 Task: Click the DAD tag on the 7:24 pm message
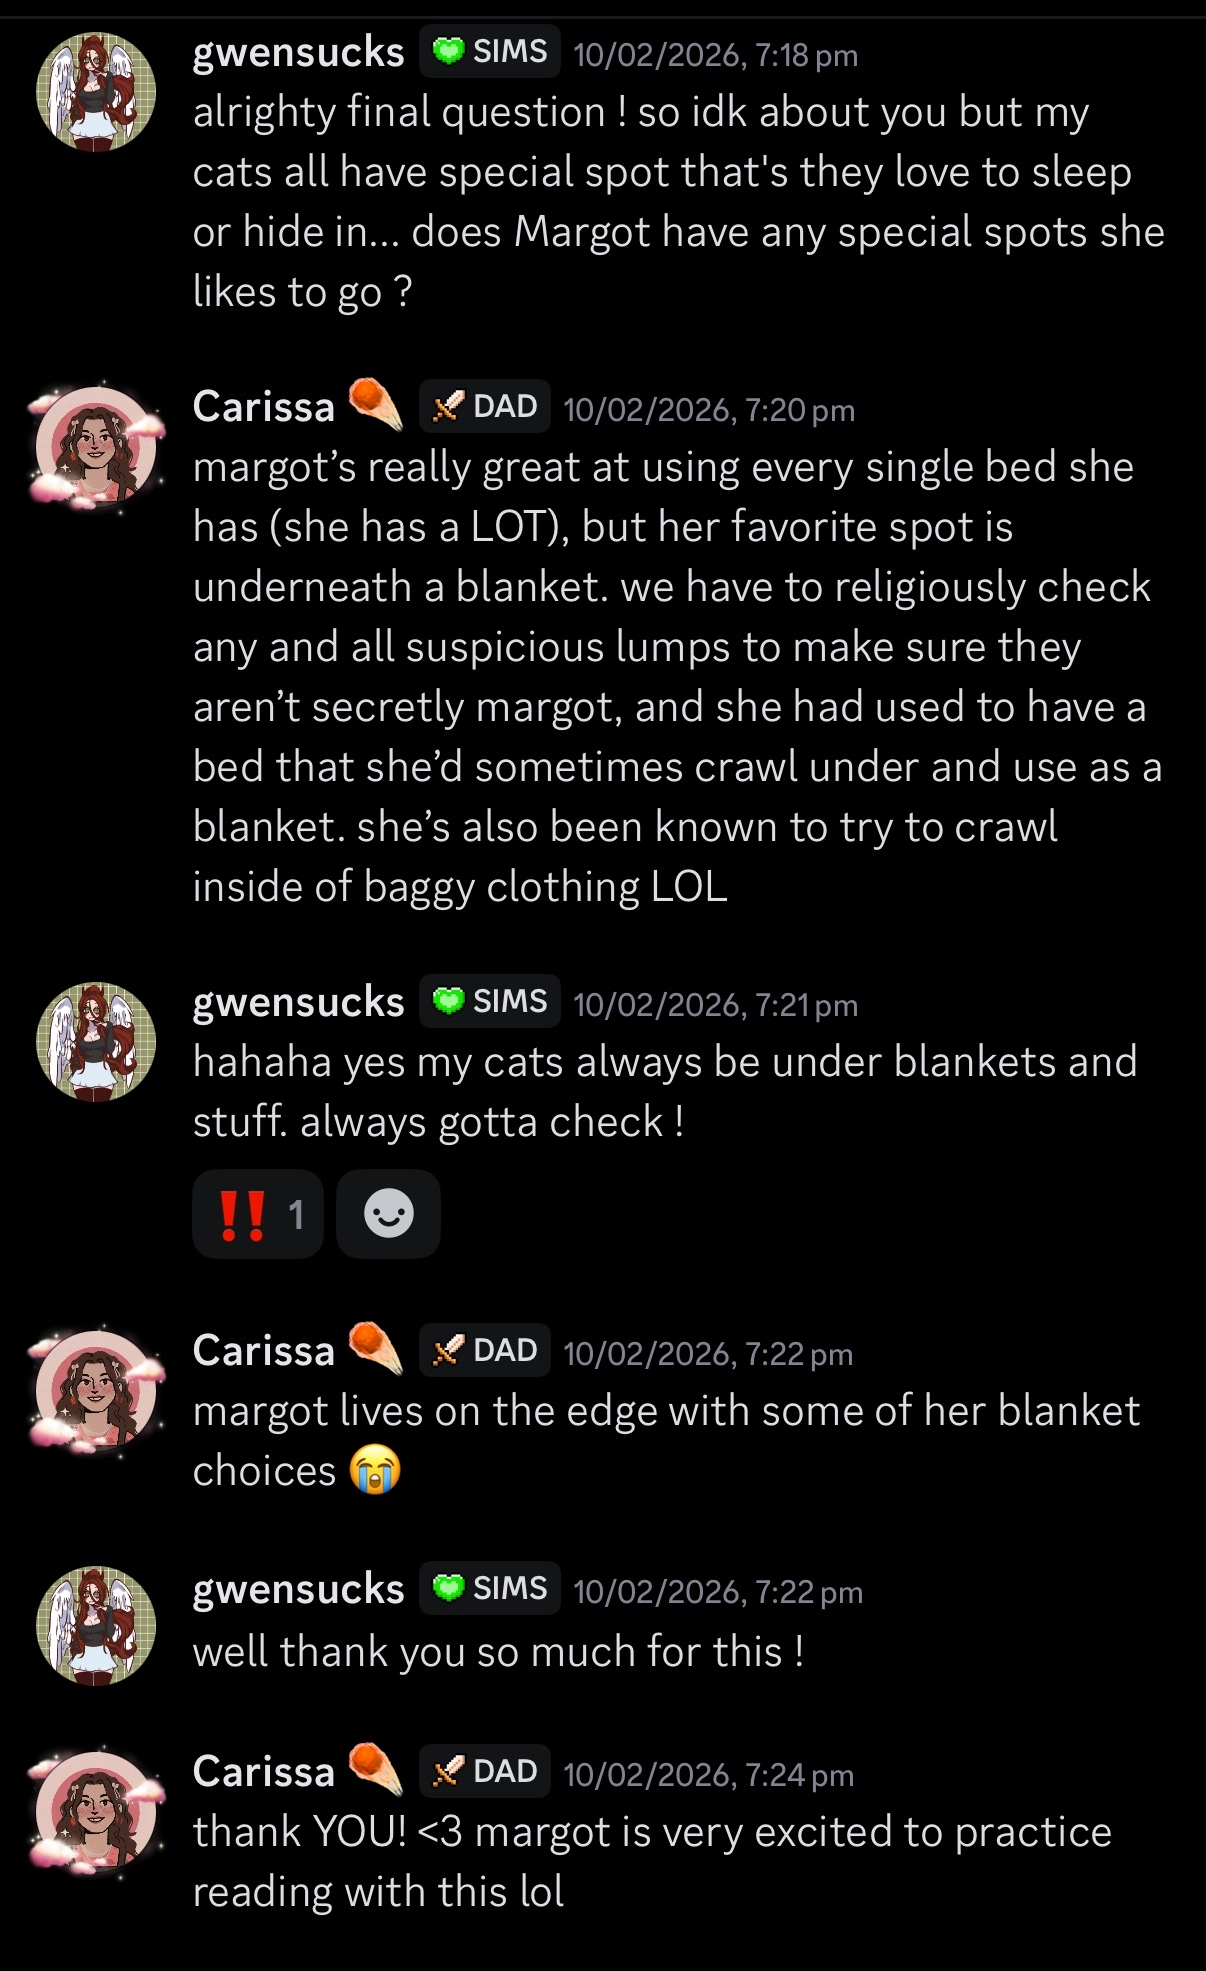point(485,1771)
